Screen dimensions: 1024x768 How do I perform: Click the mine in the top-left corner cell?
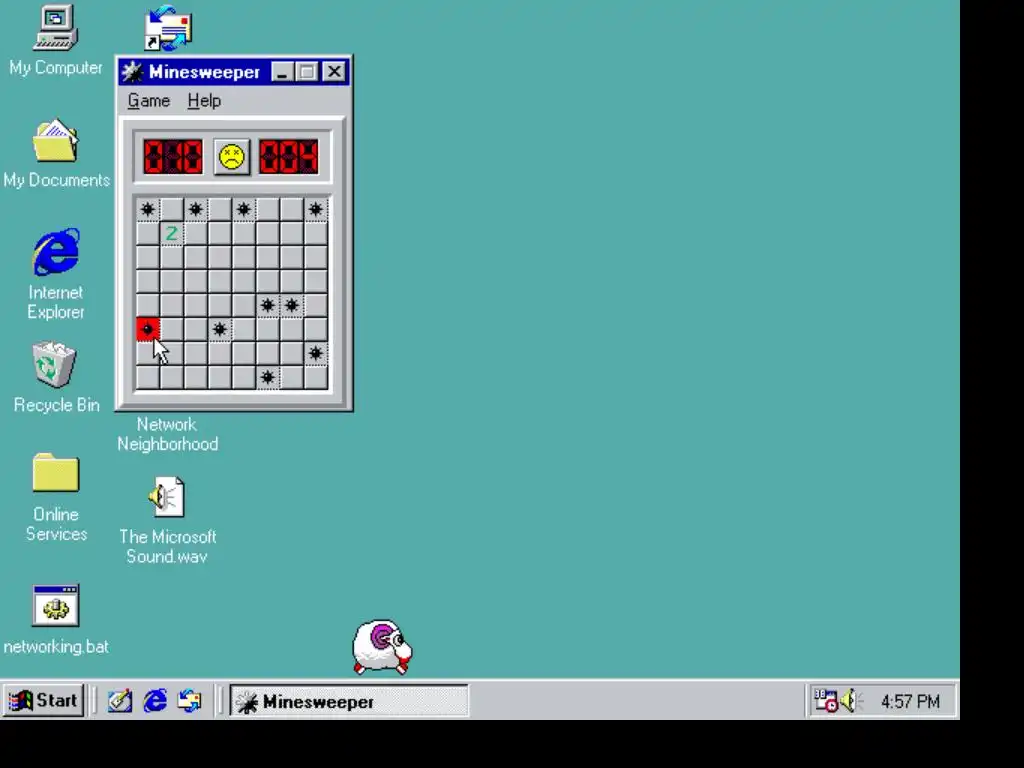click(x=148, y=209)
